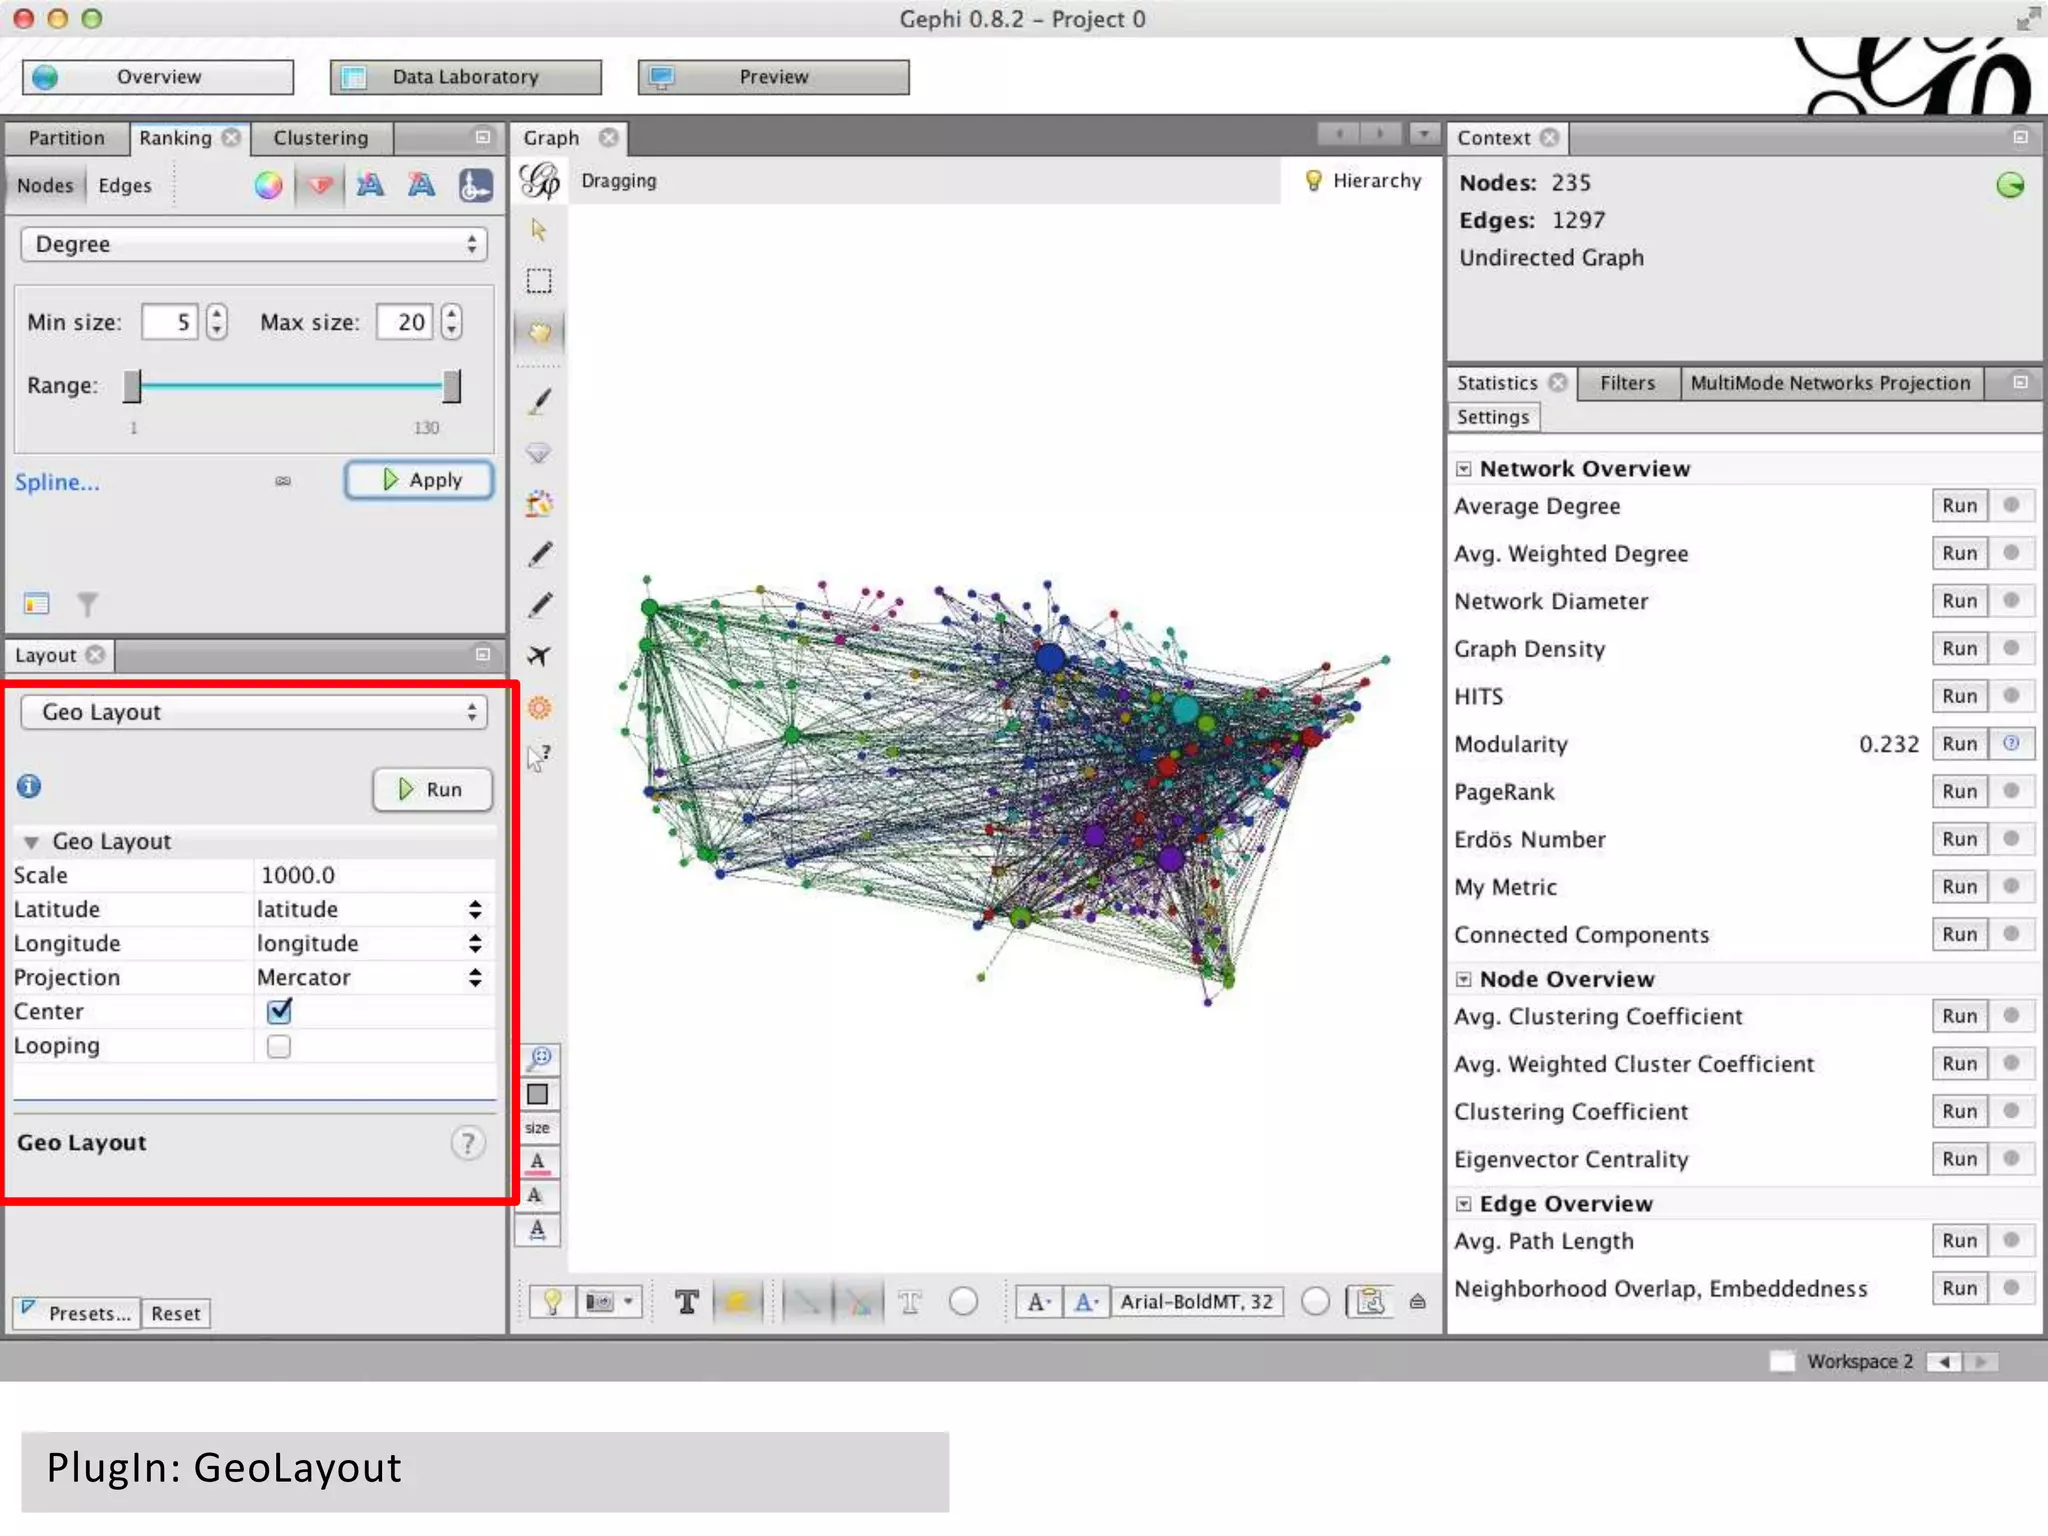Select the rectangle selection tool
The width and height of the screenshot is (2048, 1536).
point(539,281)
